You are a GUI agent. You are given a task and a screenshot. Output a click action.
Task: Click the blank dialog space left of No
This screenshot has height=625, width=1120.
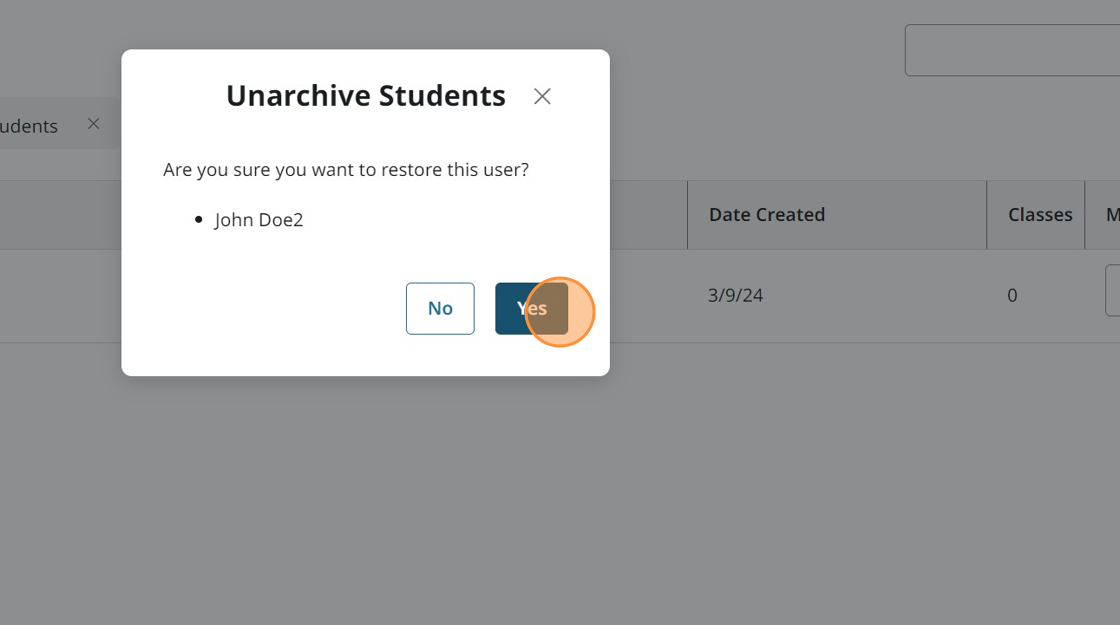pos(270,308)
